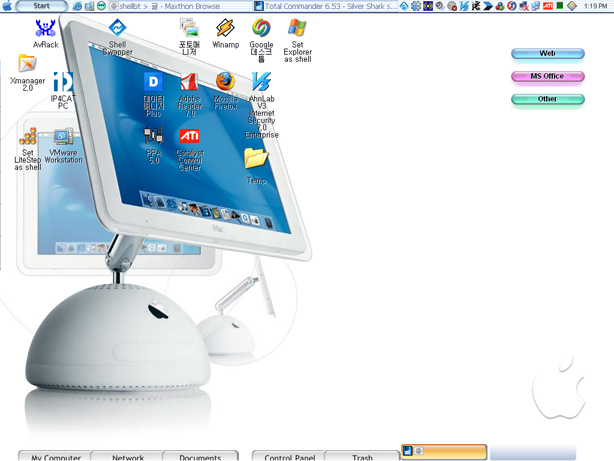
Task: Launch Winamp from the desktop
Action: [x=226, y=34]
